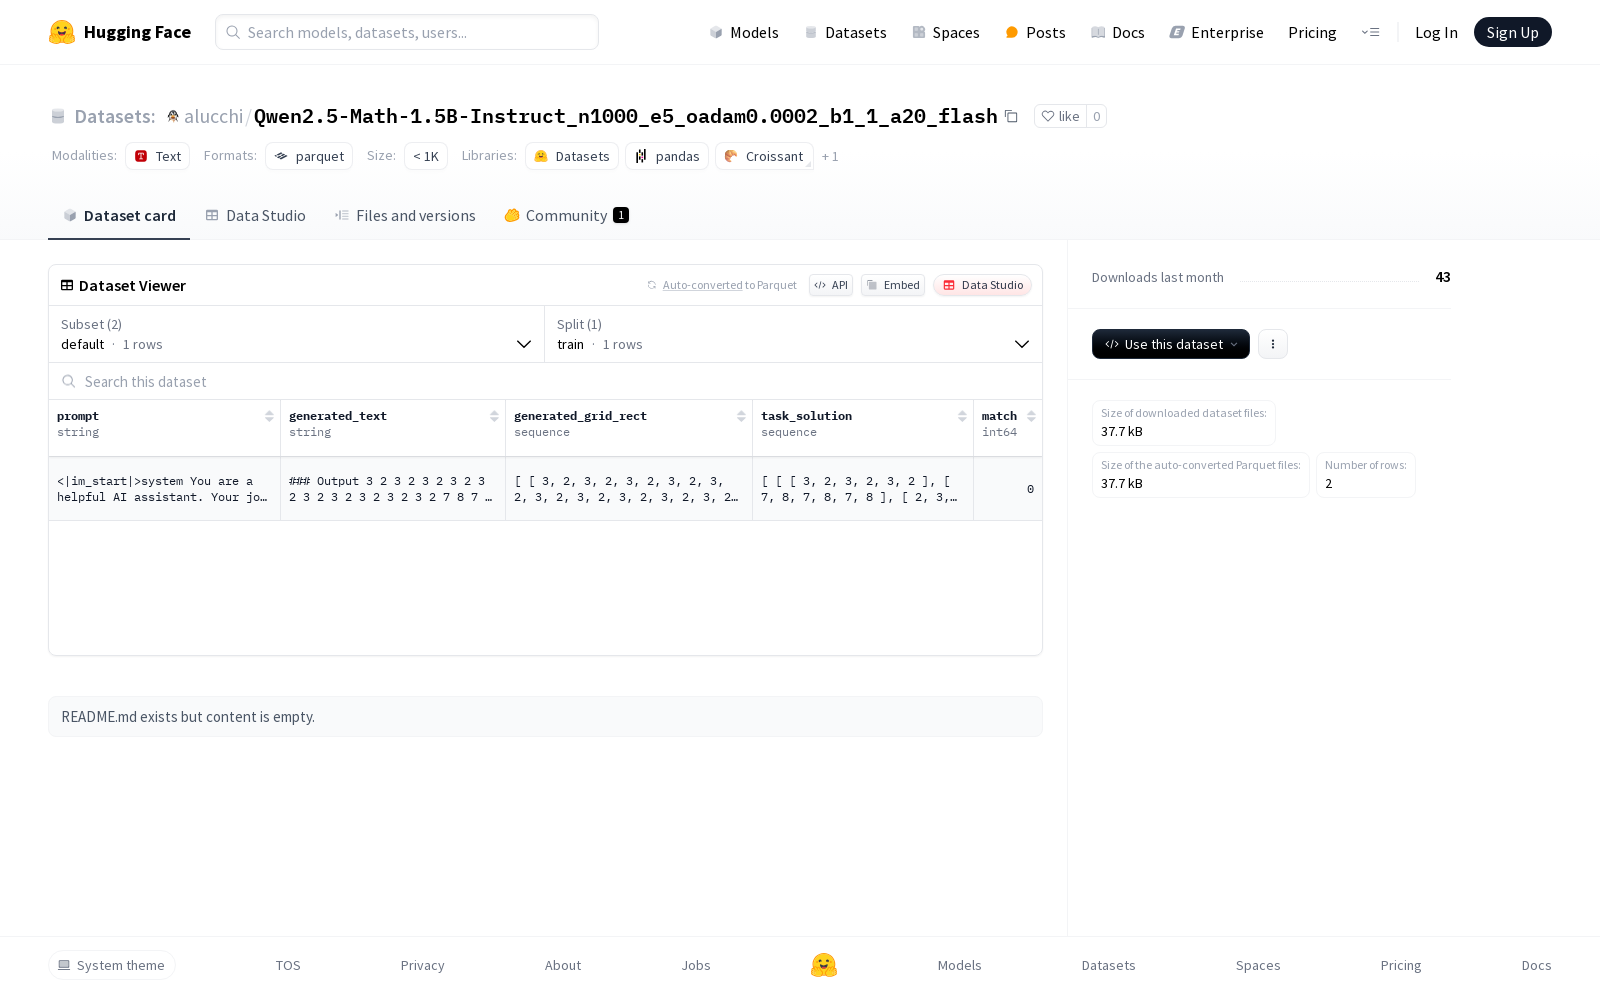Focus the Search this dataset field
This screenshot has width=1600, height=1000.
545,381
